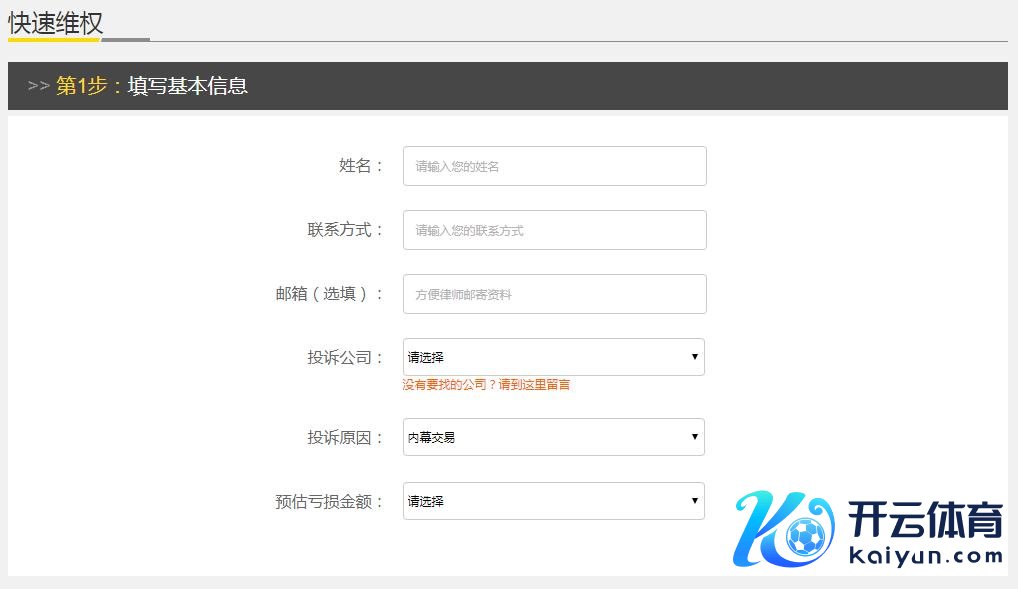Click the 填写基本信息 header title
Screen dimensions: 1018x589
point(188,86)
